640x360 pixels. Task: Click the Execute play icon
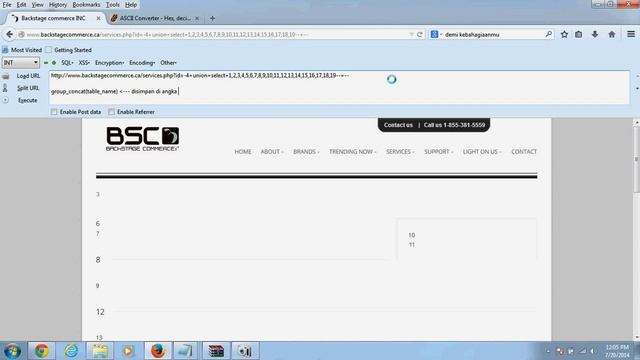5,100
